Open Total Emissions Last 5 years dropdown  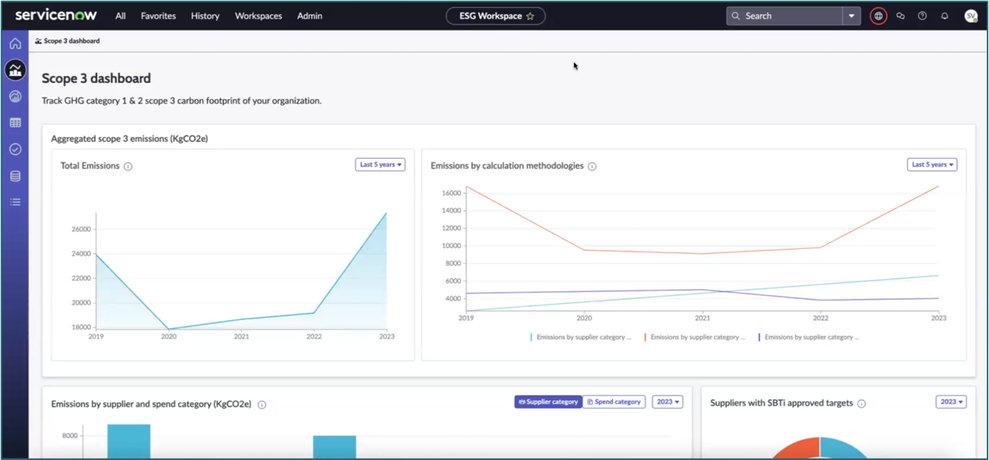380,165
